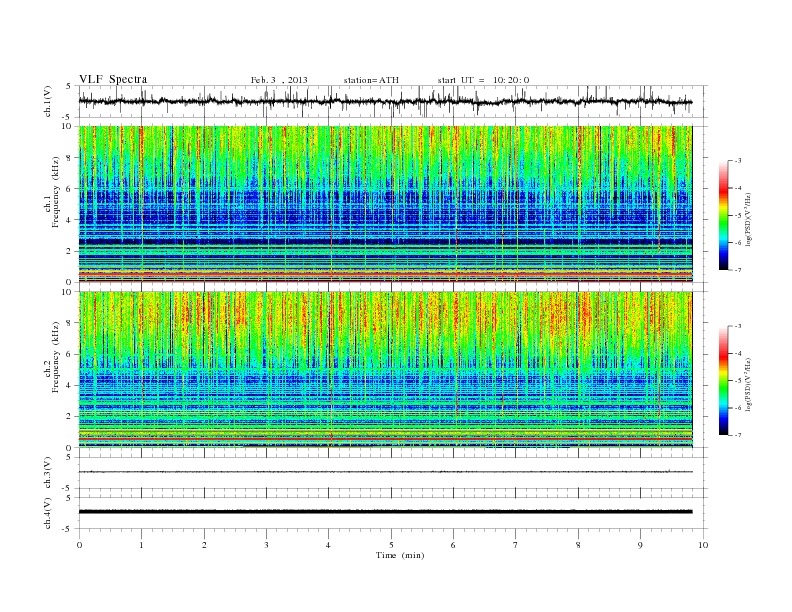792x612 pixels.
Task: Click the "7" tick label on time axis
Action: coord(516,545)
